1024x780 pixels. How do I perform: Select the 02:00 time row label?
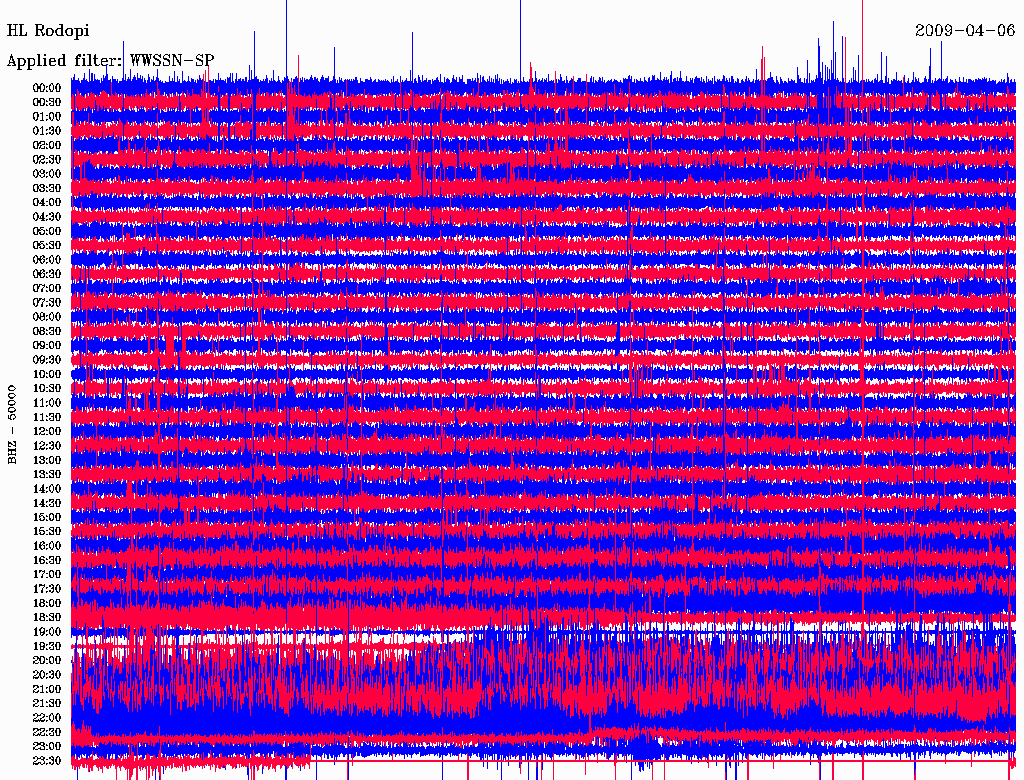[x=47, y=145]
